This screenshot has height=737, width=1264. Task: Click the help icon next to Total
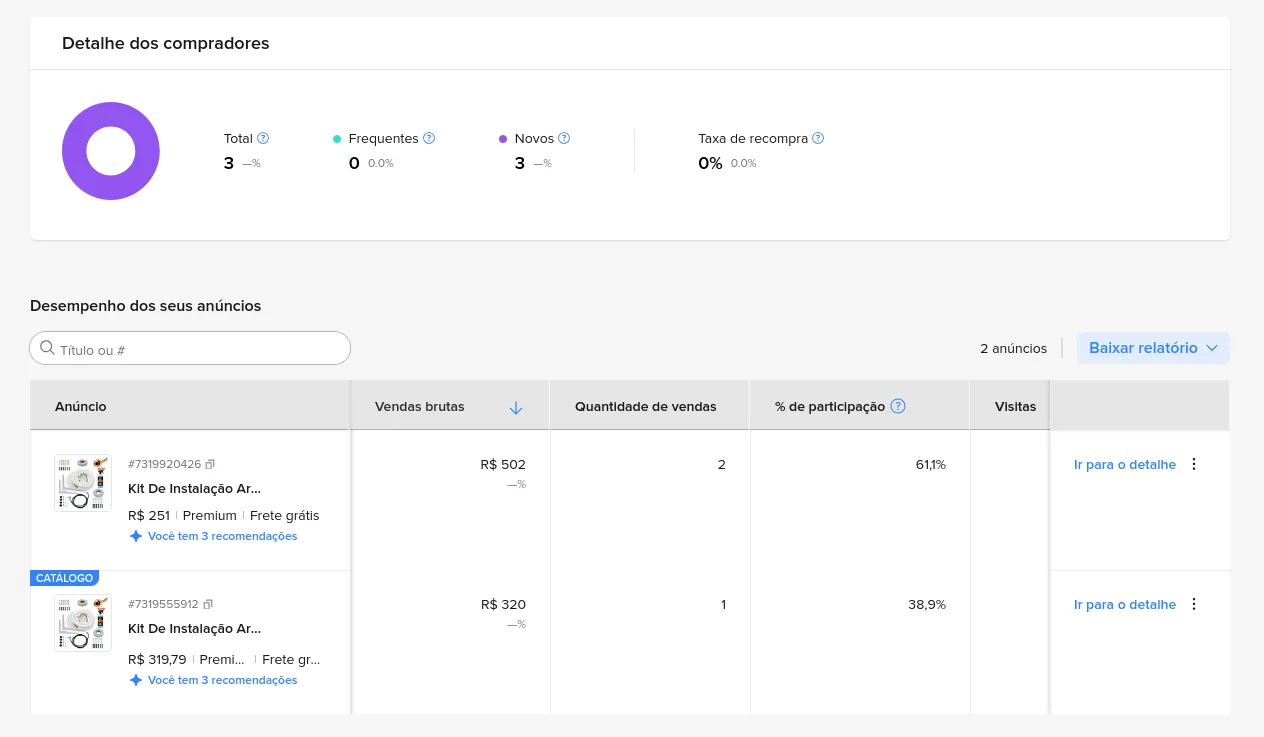pos(263,139)
